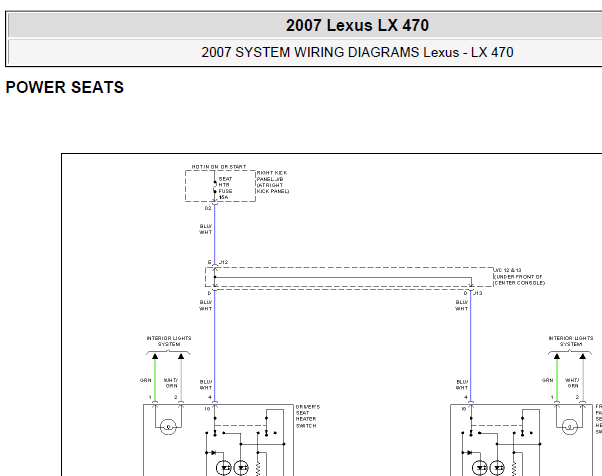Click the resistor symbol in passenger's switch

coord(514,468)
